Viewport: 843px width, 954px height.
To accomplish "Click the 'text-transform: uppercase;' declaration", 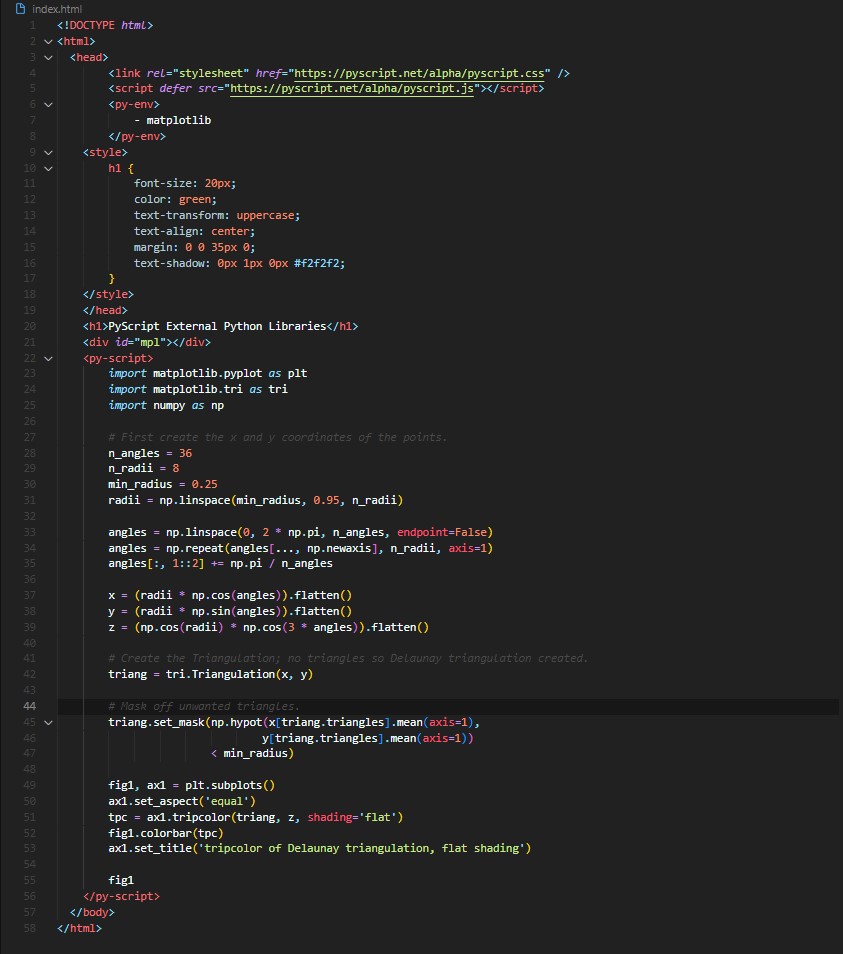I will click(217, 215).
